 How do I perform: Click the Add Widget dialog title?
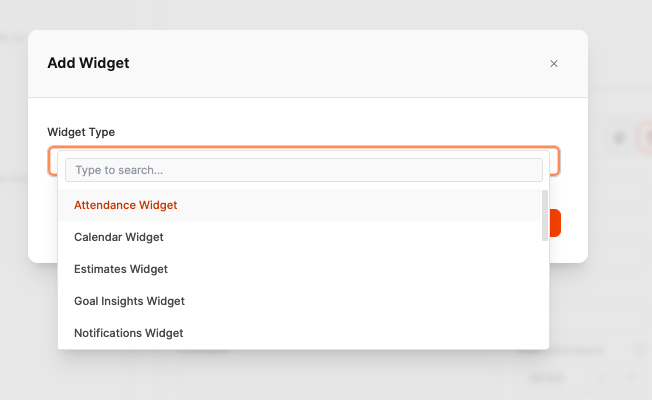pos(88,64)
